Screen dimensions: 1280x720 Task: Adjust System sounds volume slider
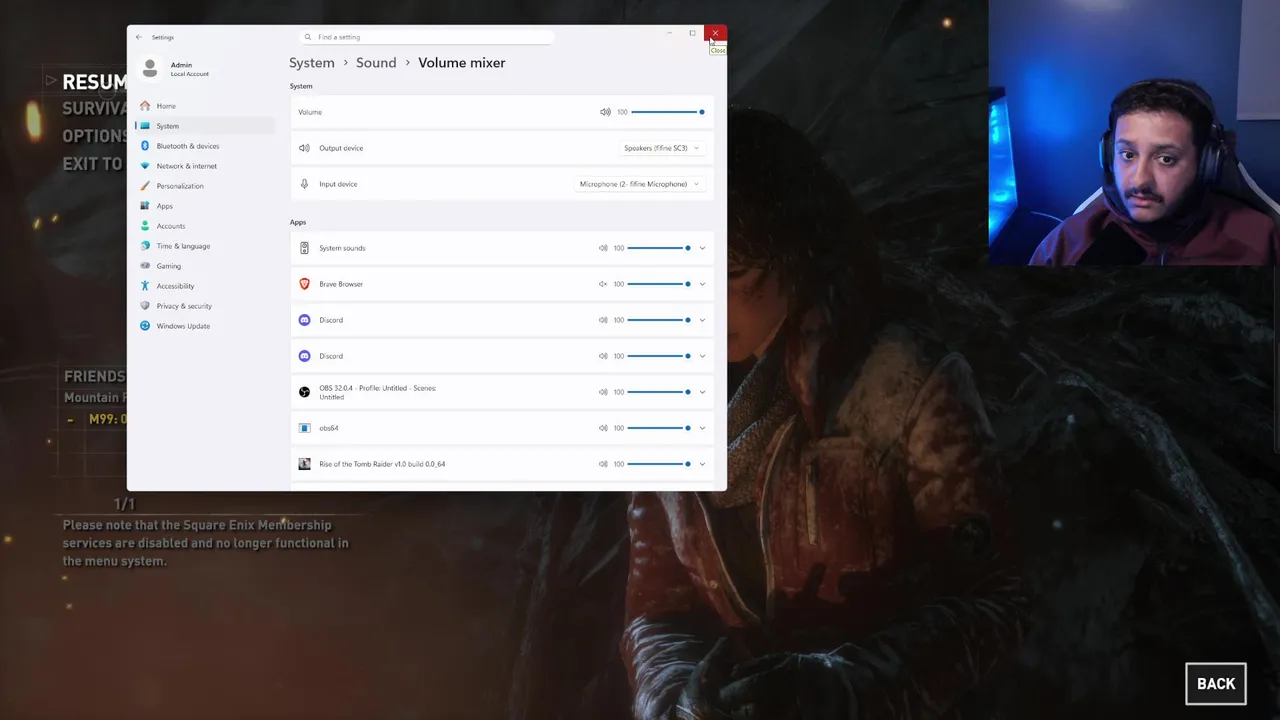coord(659,248)
